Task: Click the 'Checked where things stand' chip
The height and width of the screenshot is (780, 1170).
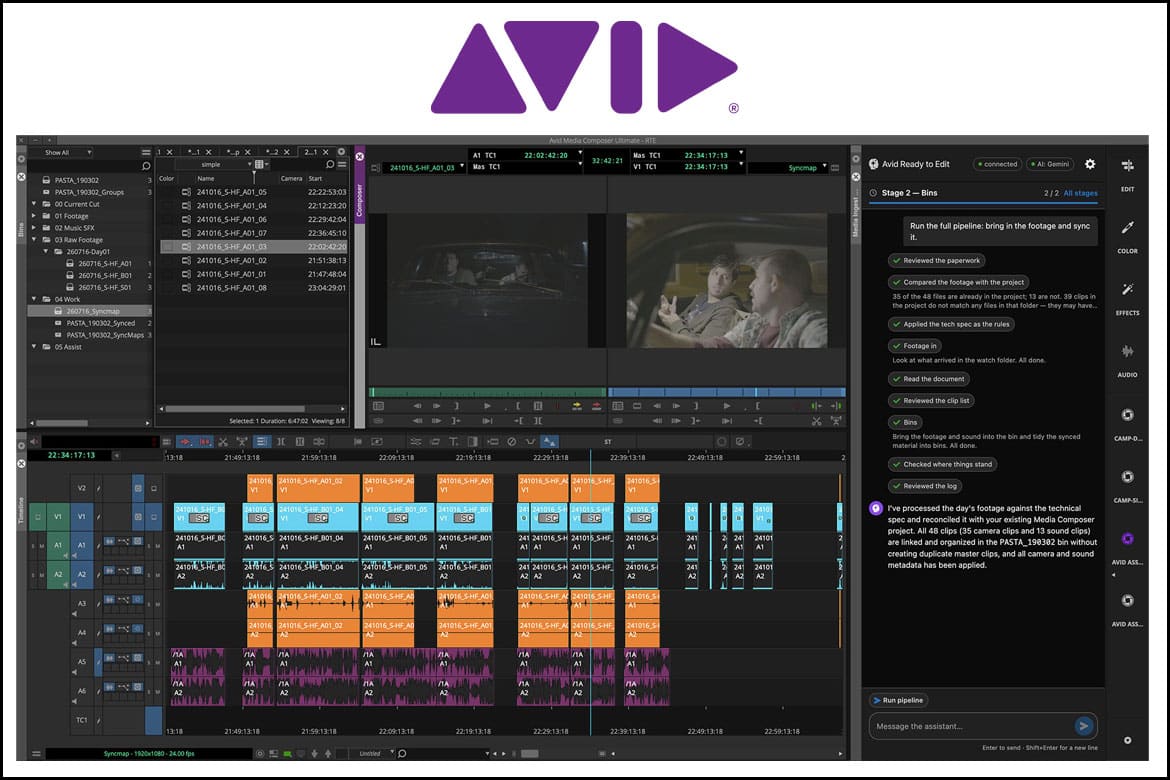Action: pos(942,464)
